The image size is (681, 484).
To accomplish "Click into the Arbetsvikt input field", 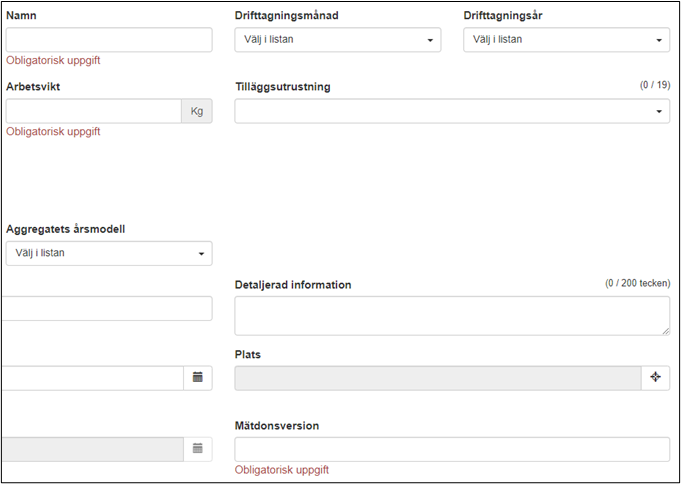I will 93,111.
